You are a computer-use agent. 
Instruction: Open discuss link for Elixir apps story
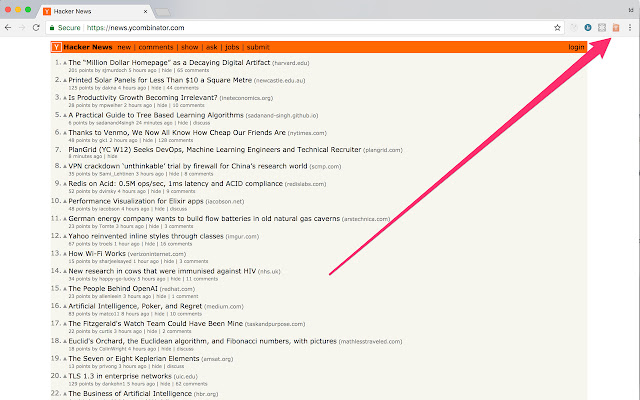[178, 209]
